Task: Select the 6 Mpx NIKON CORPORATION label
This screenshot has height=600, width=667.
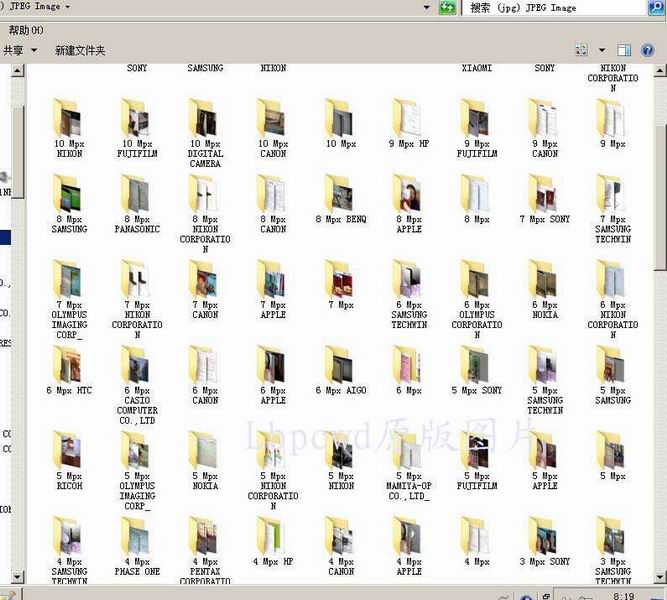Action: pos(613,320)
